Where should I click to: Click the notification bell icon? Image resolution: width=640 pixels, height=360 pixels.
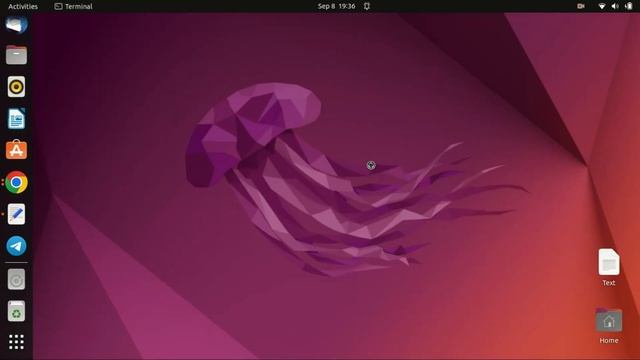[367, 6]
